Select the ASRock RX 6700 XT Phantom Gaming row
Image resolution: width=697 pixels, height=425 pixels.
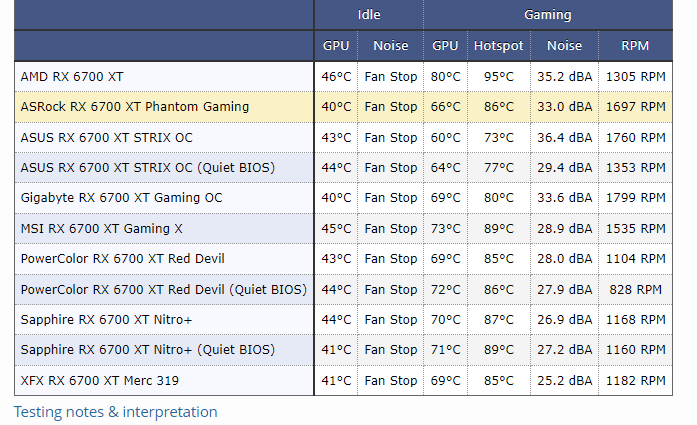(x=135, y=106)
